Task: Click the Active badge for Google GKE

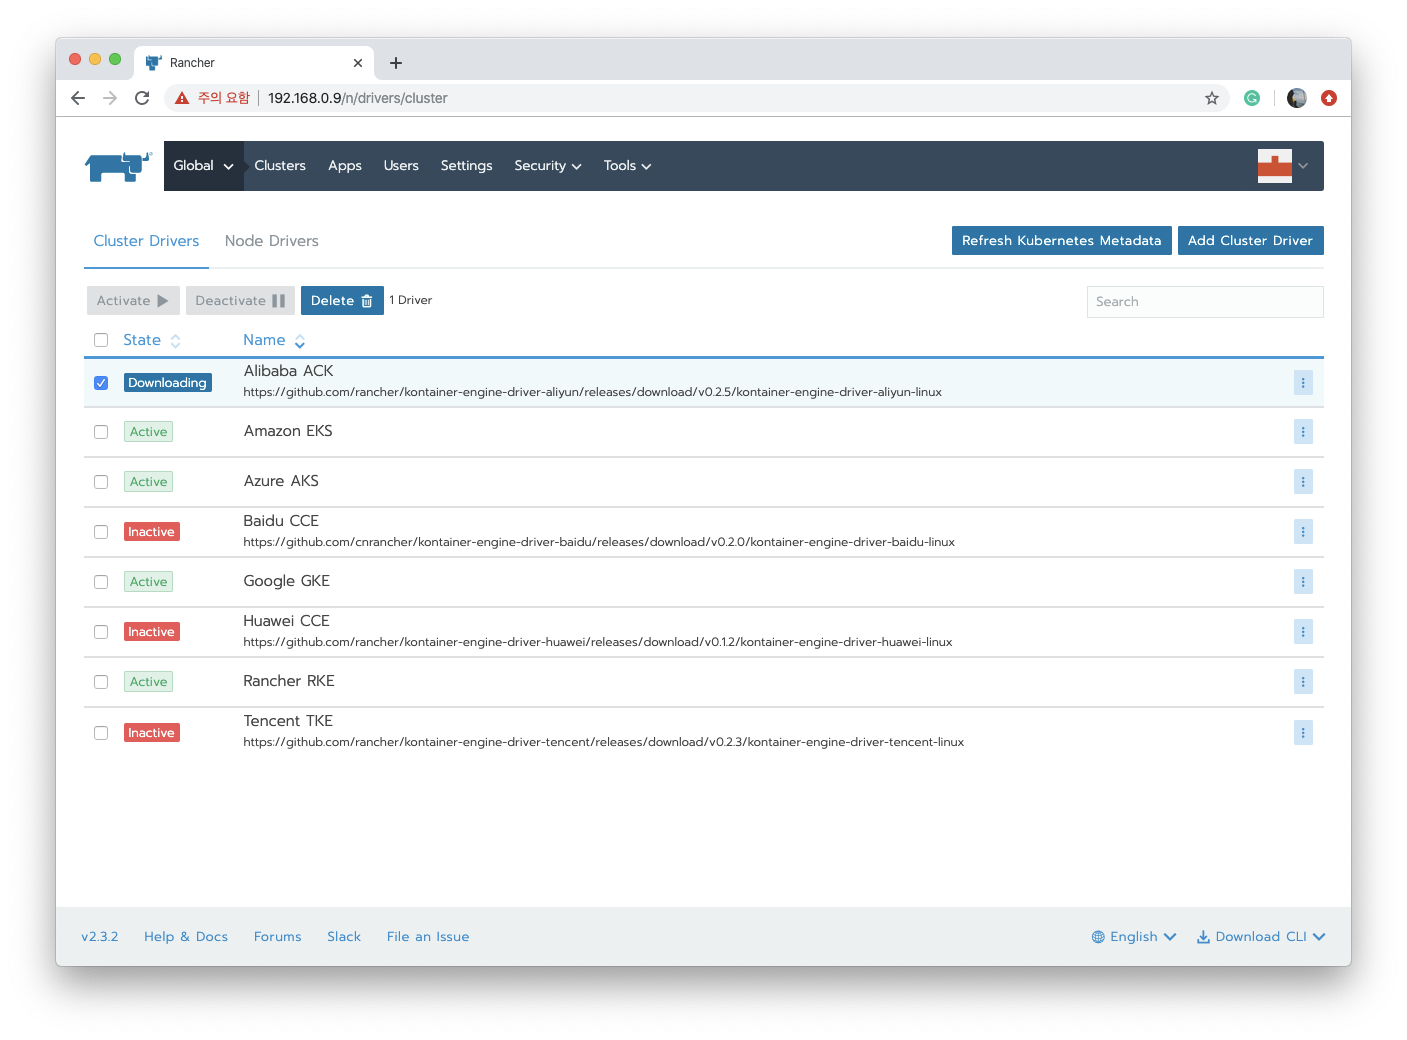Action: 149,582
